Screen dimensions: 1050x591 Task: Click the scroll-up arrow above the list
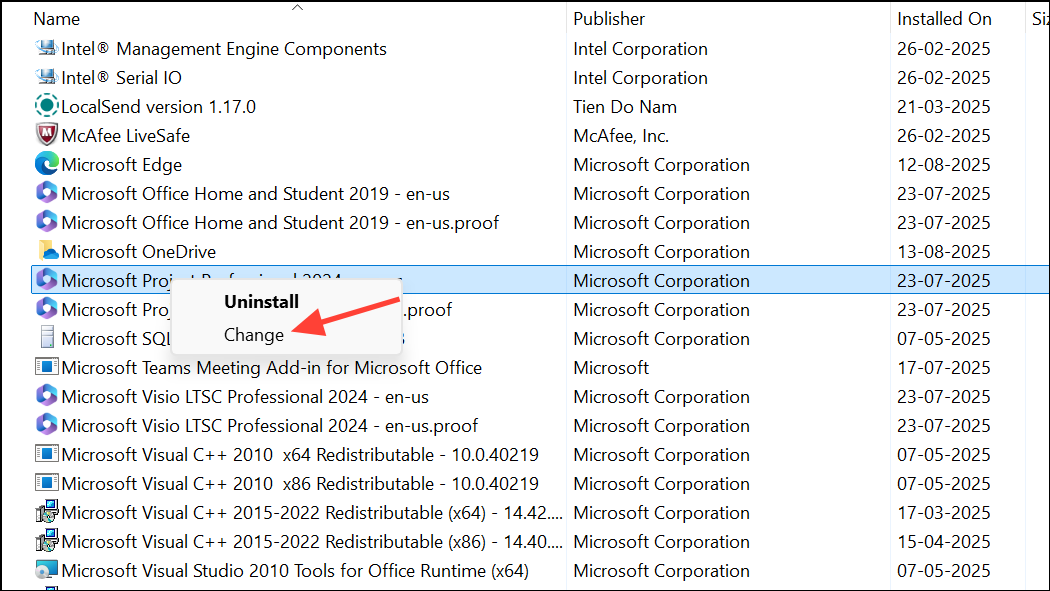297,6
